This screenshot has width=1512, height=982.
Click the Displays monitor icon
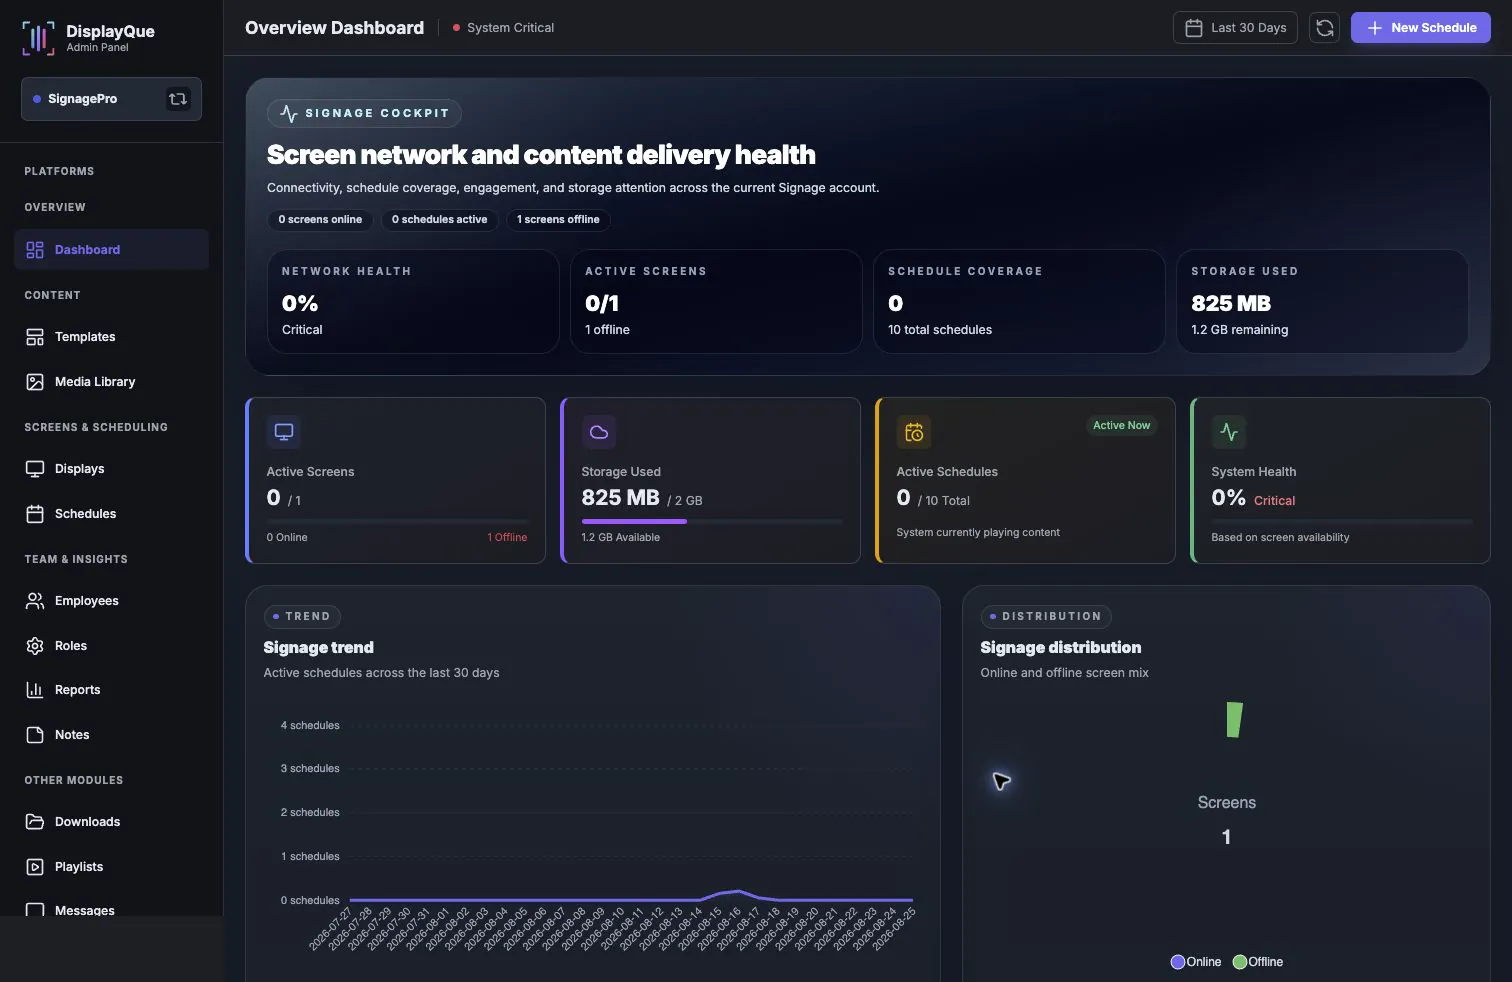(x=35, y=469)
